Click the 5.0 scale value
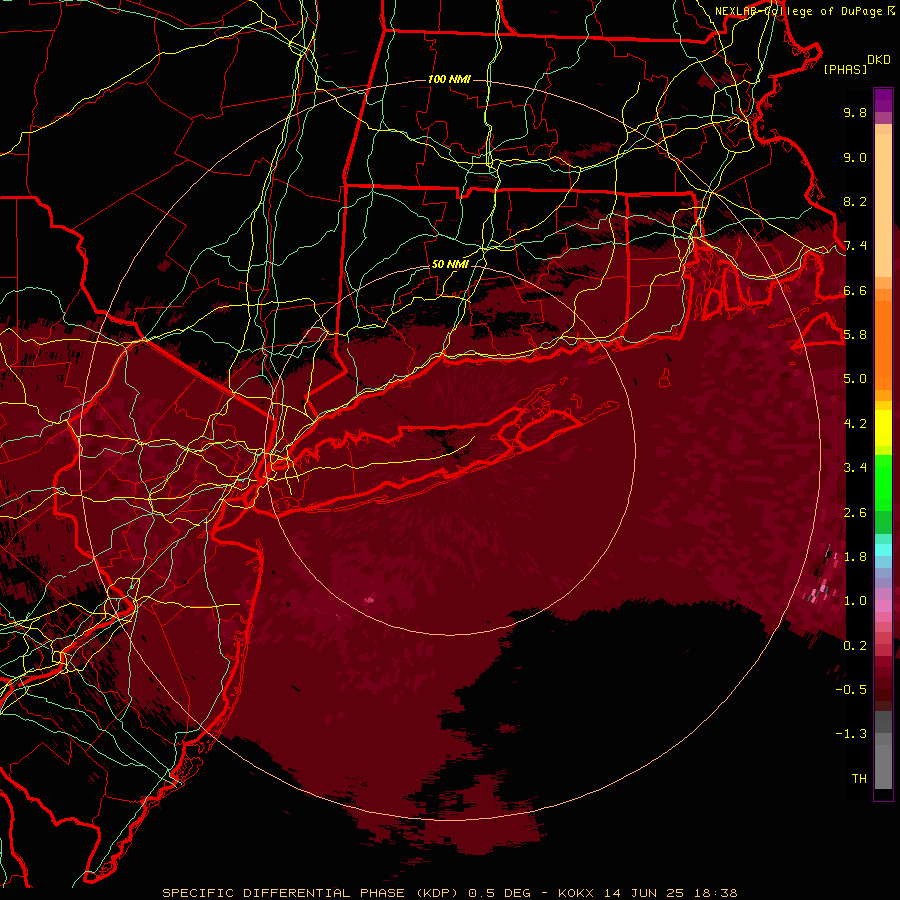The image size is (900, 900). [855, 379]
